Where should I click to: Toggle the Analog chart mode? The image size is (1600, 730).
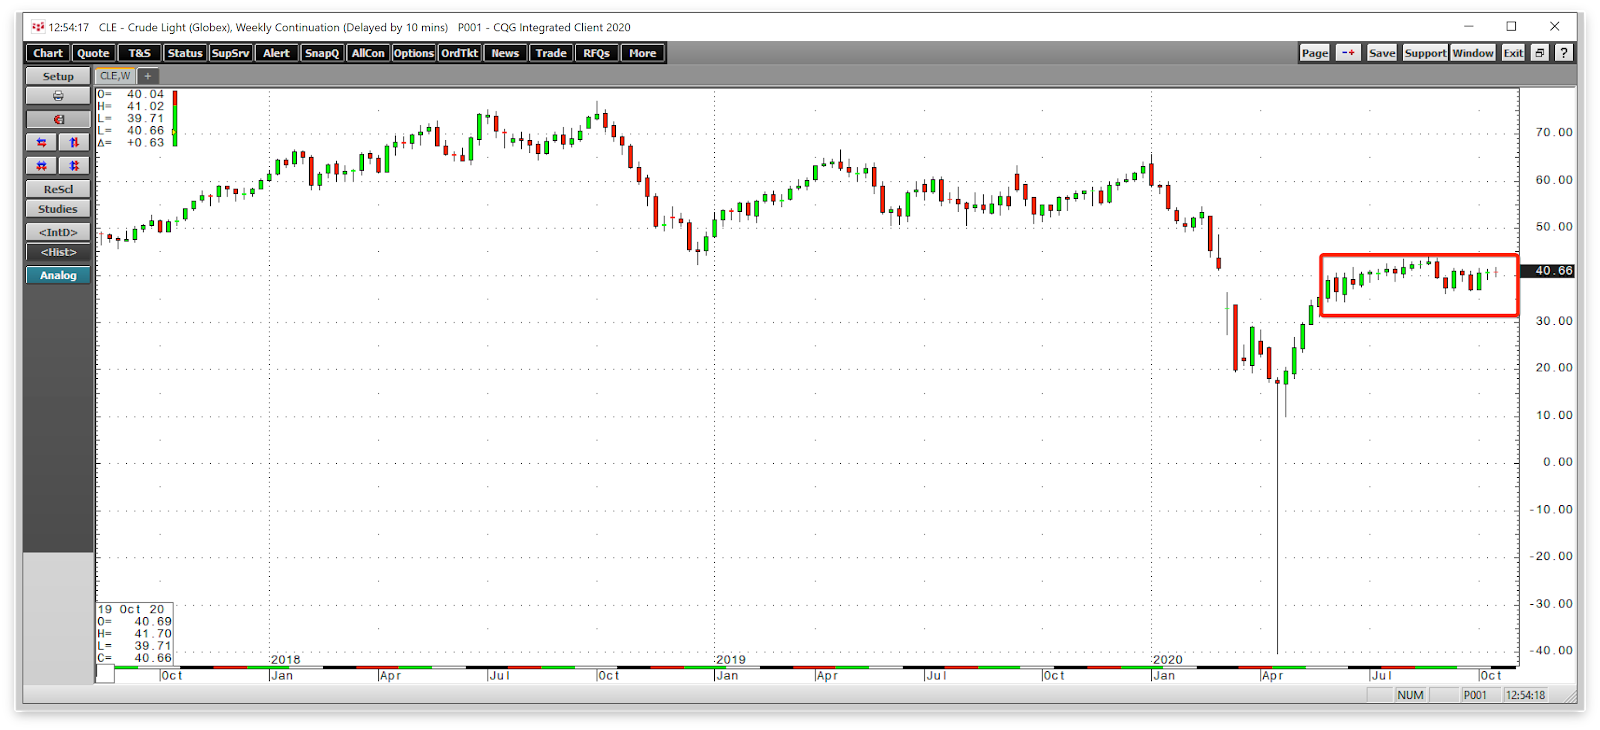[58, 275]
